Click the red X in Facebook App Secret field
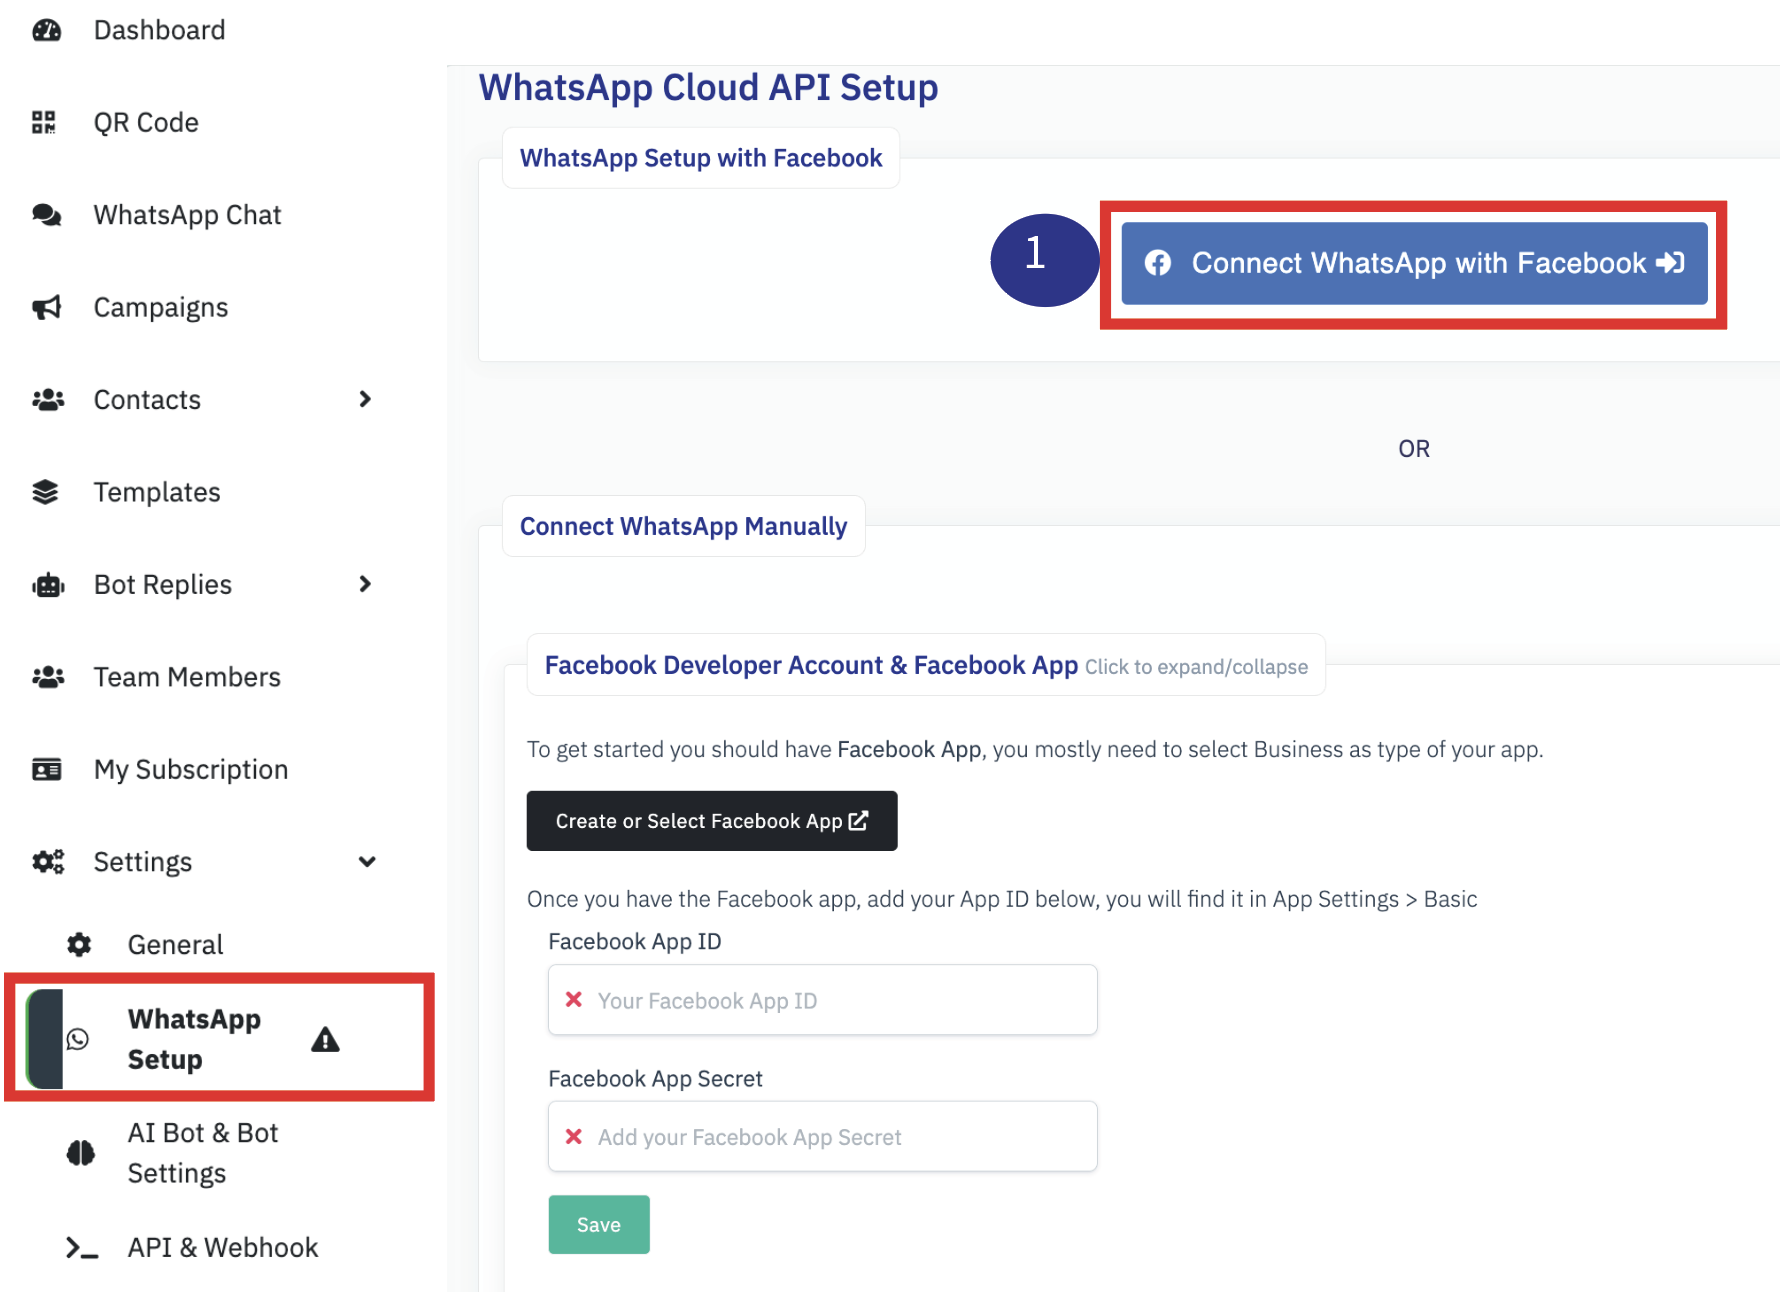1790x1294 pixels. [574, 1136]
